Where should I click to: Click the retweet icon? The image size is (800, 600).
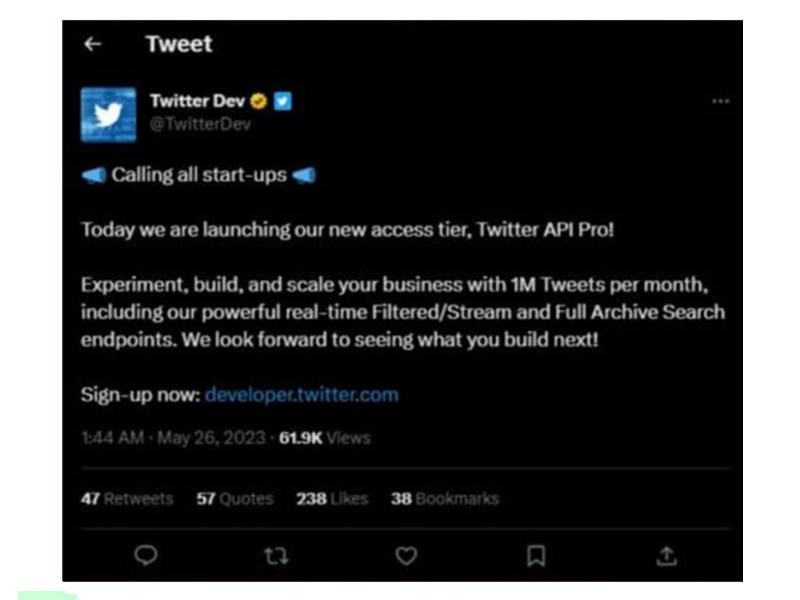pos(276,555)
